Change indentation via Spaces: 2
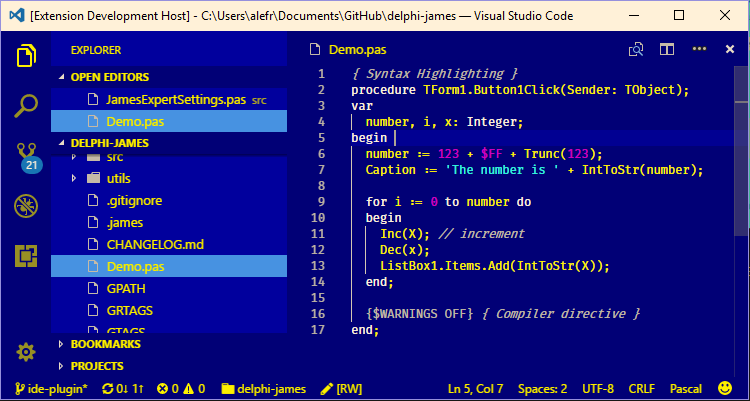 [542, 389]
